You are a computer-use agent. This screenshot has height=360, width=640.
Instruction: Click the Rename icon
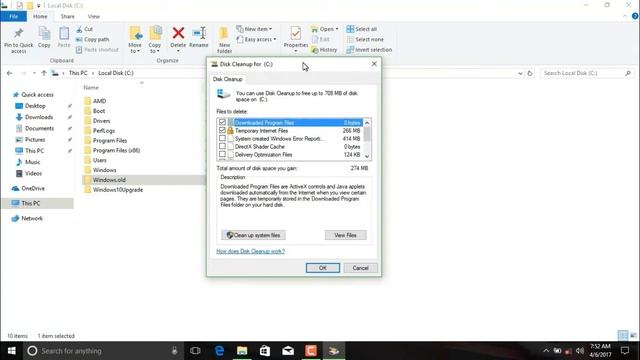click(199, 33)
